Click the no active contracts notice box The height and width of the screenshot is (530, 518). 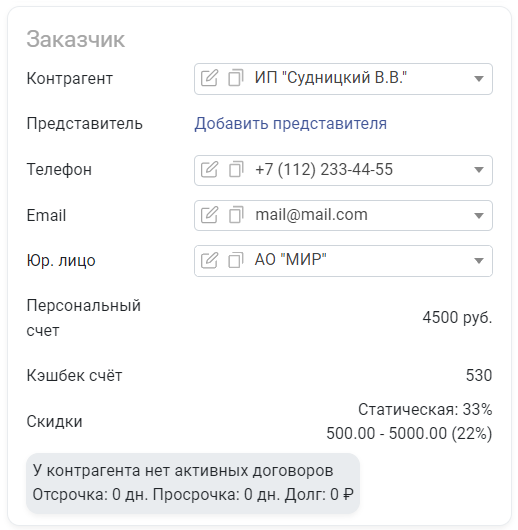[193, 483]
